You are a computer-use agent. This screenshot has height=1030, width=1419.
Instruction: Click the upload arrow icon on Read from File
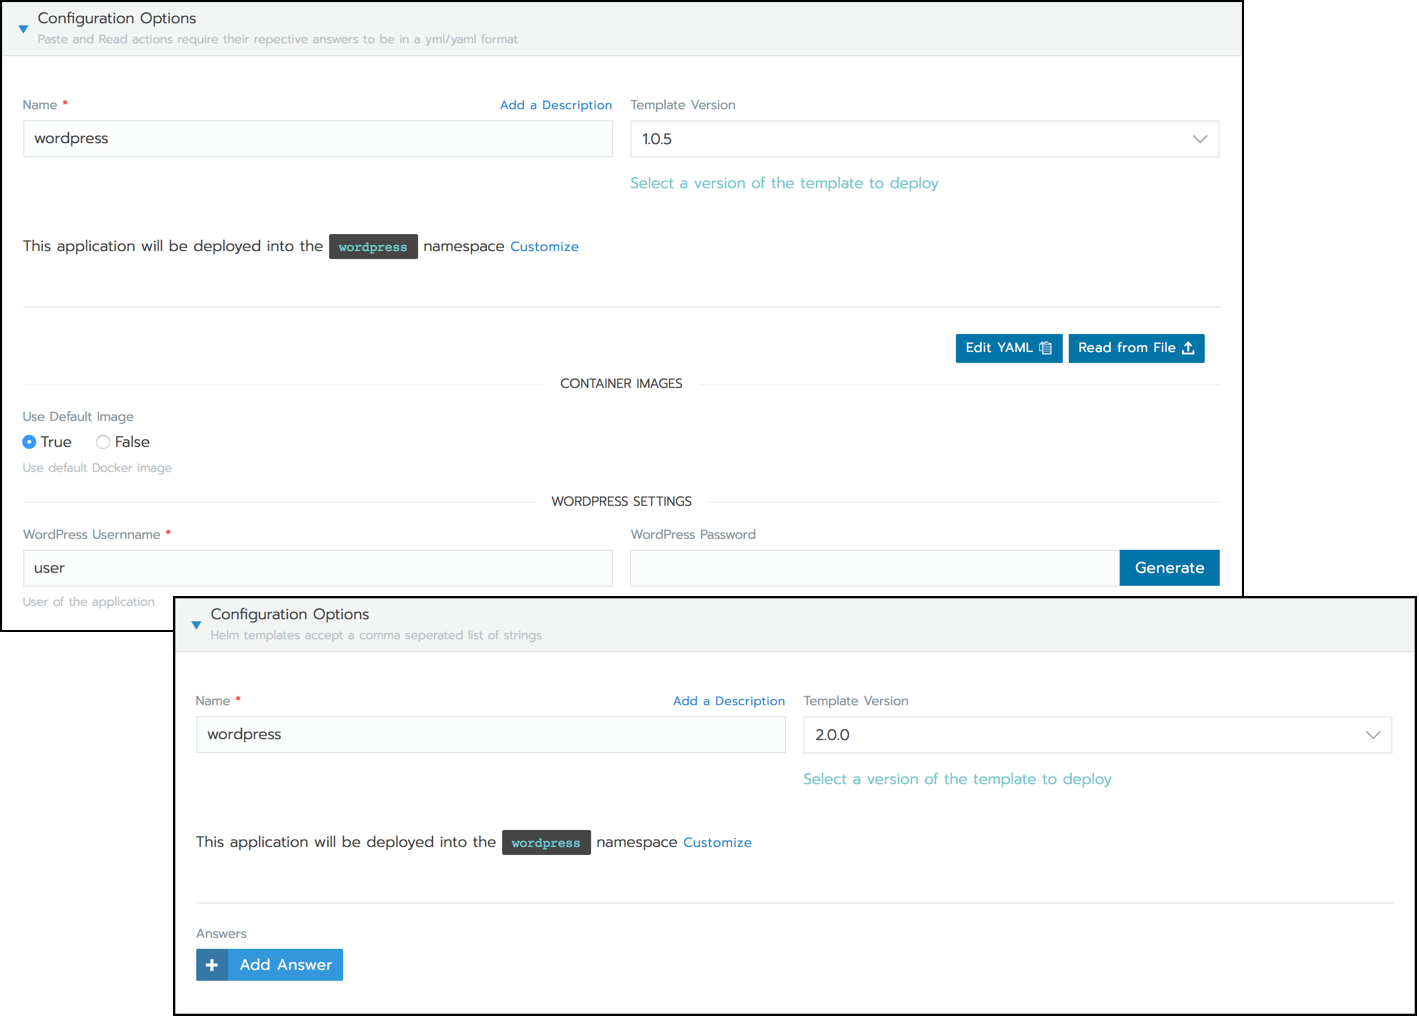1188,348
